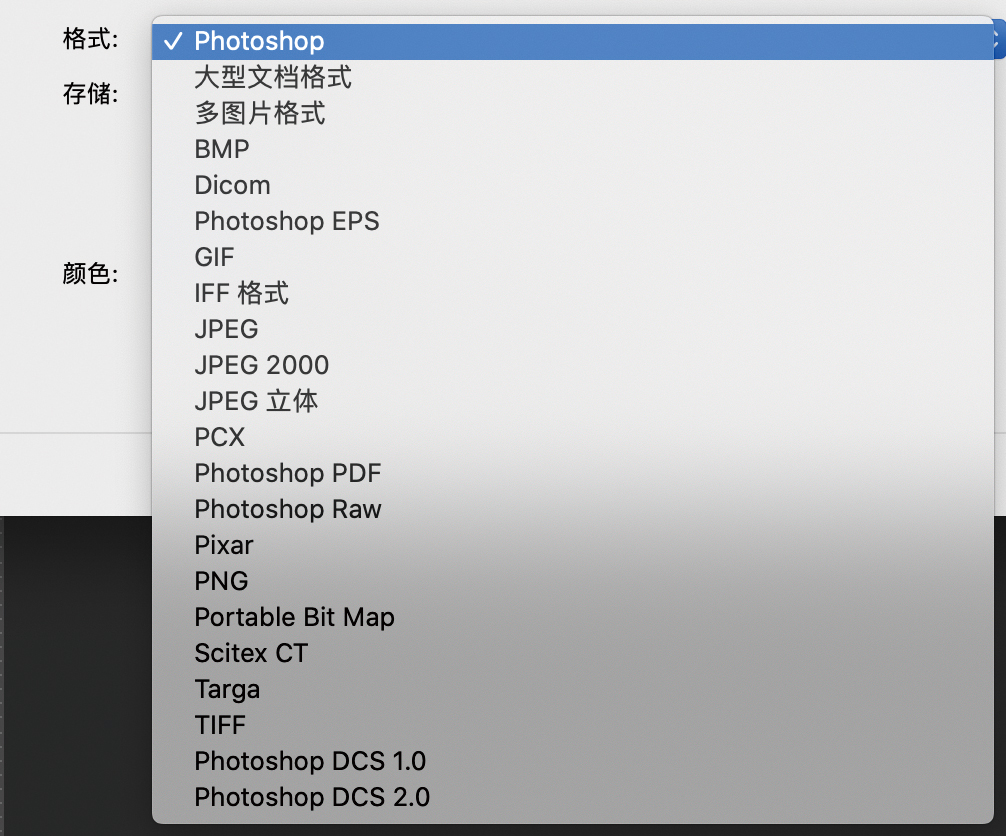
Task: Choose PNG as the format
Action: coord(572,581)
